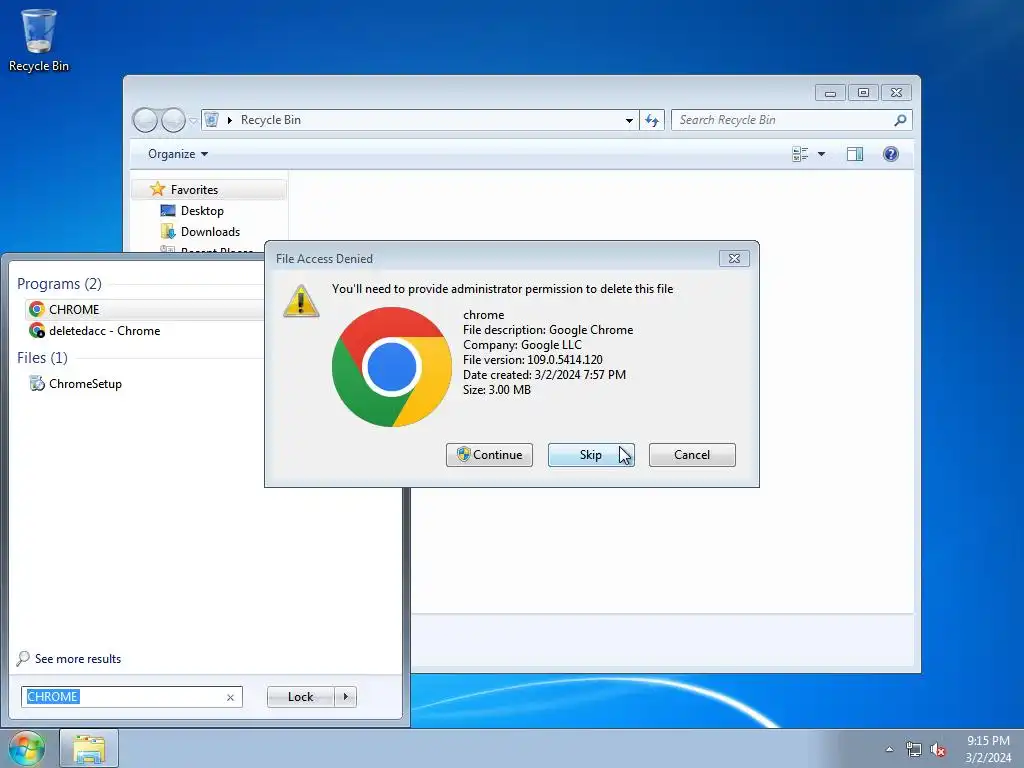The width and height of the screenshot is (1024, 768).
Task: Maximize the Recycle Bin window
Action: point(863,93)
